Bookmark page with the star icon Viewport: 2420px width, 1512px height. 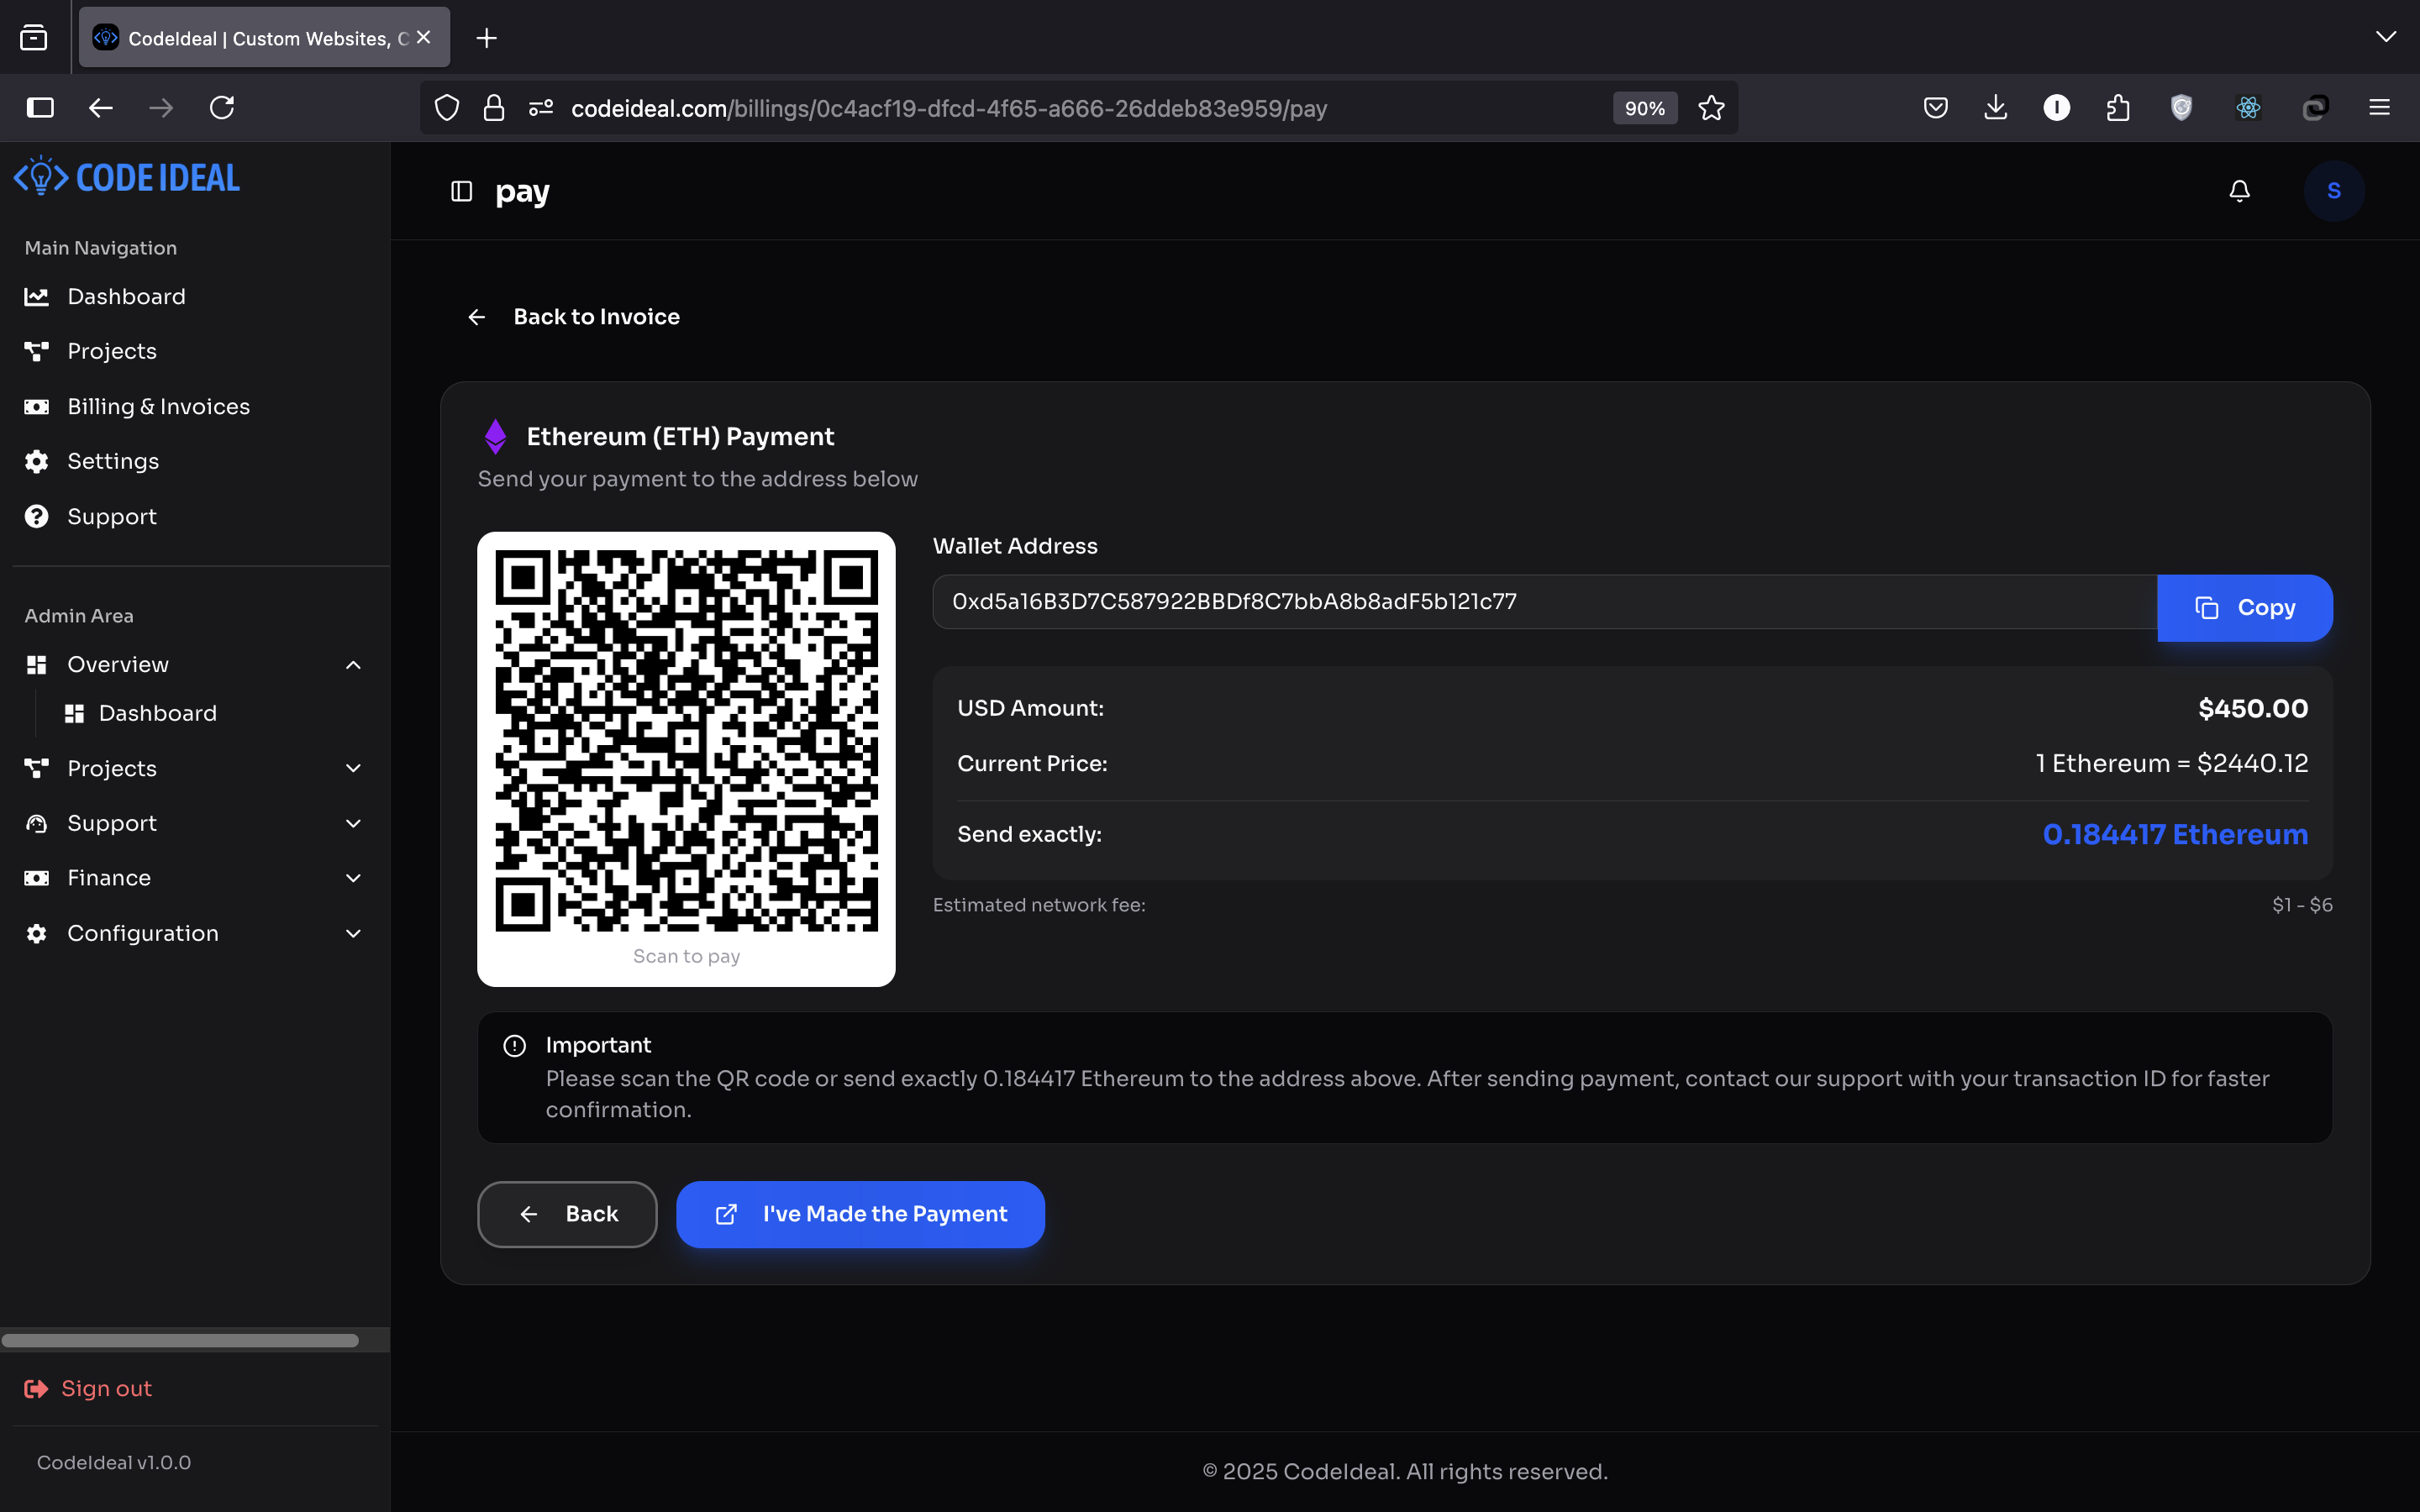pos(1711,108)
